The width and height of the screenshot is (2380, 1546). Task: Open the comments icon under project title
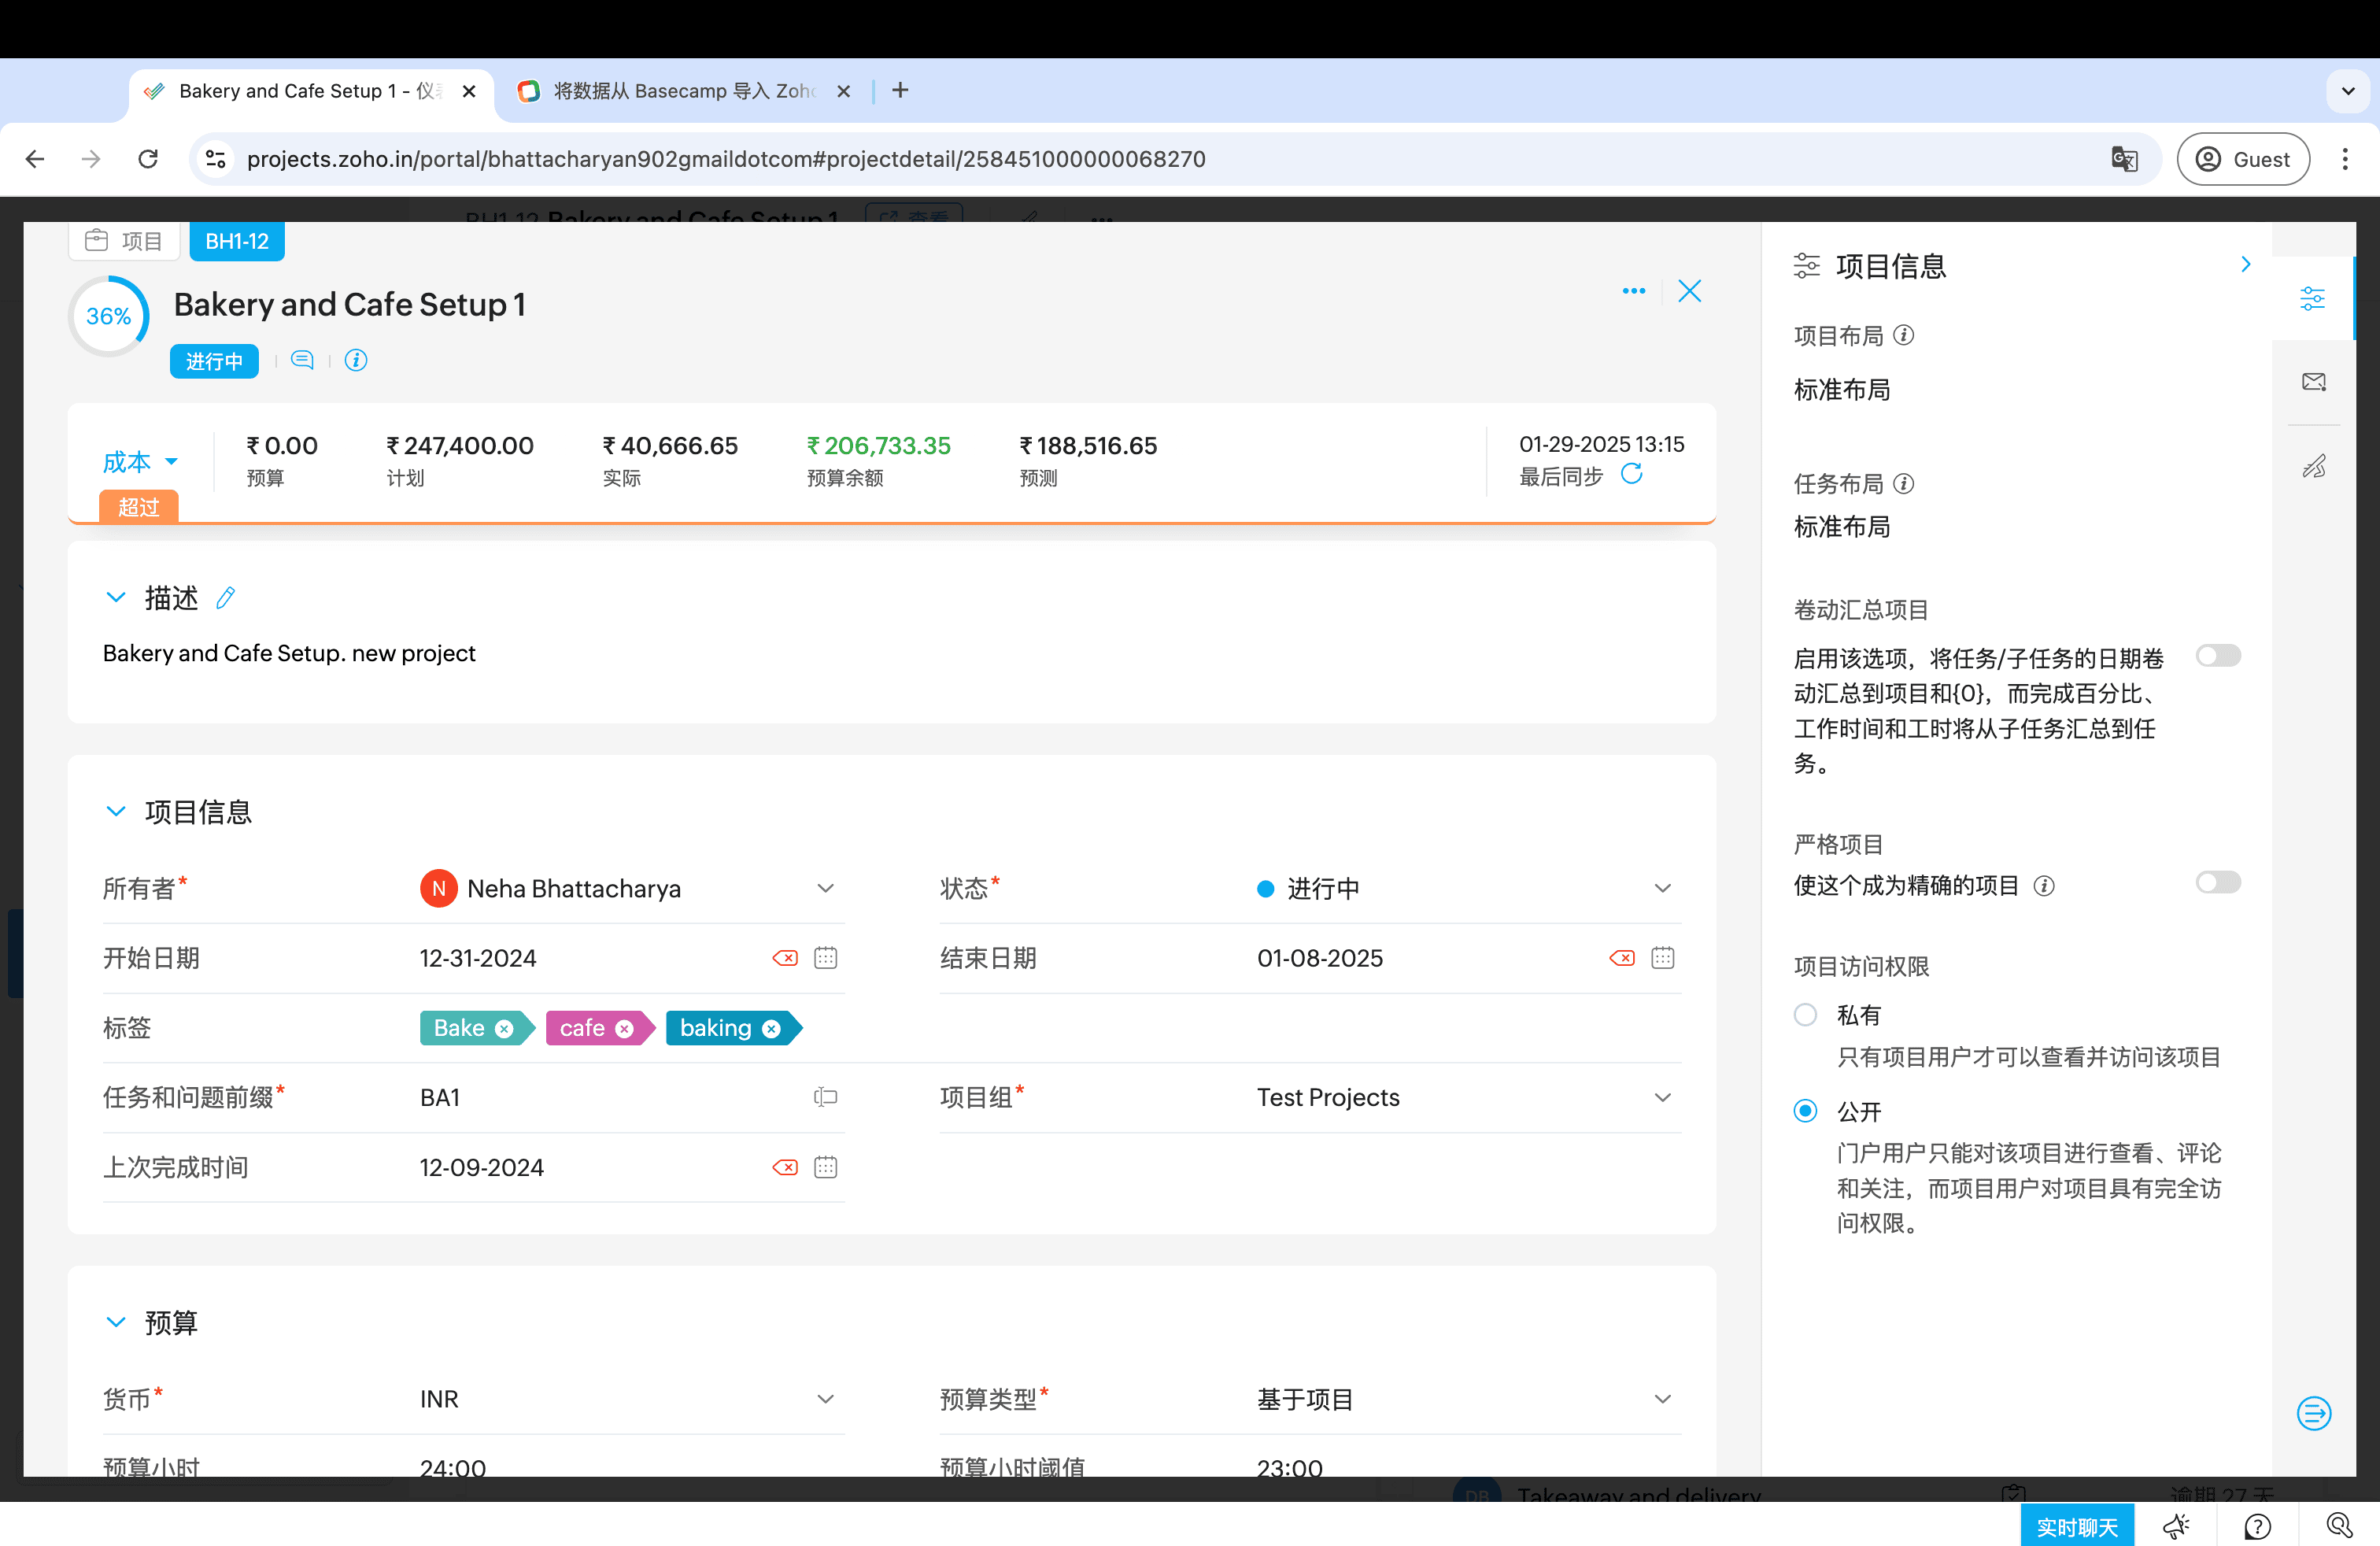[x=302, y=360]
